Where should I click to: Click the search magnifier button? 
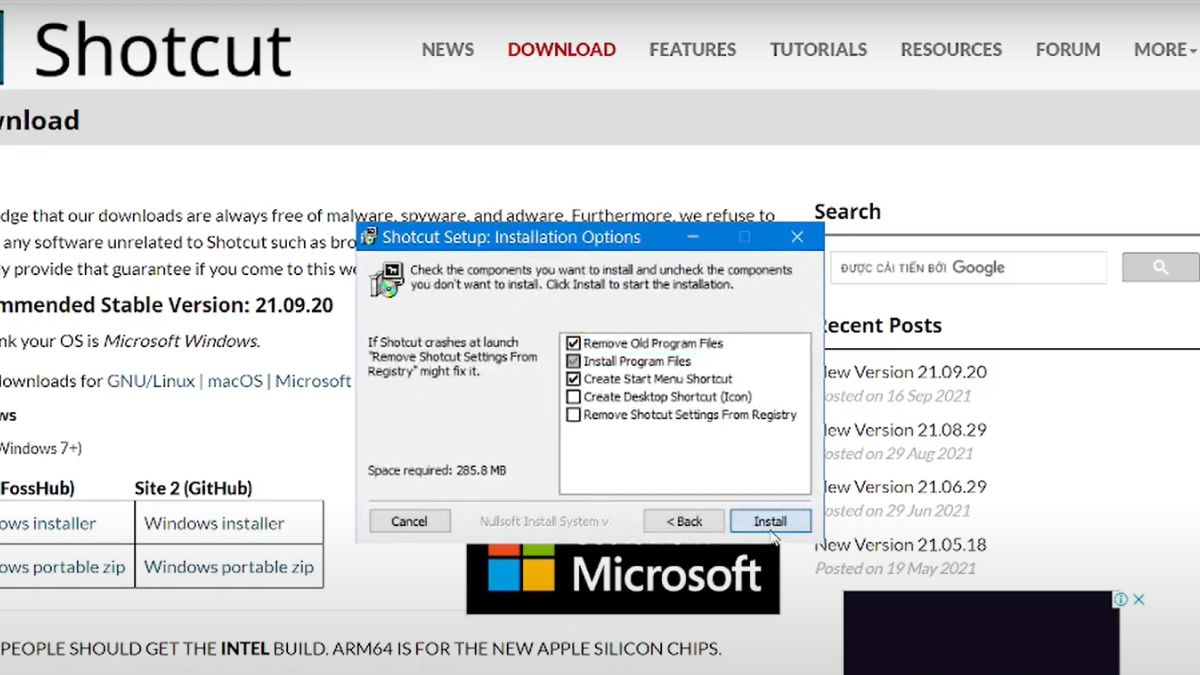tap(1160, 267)
